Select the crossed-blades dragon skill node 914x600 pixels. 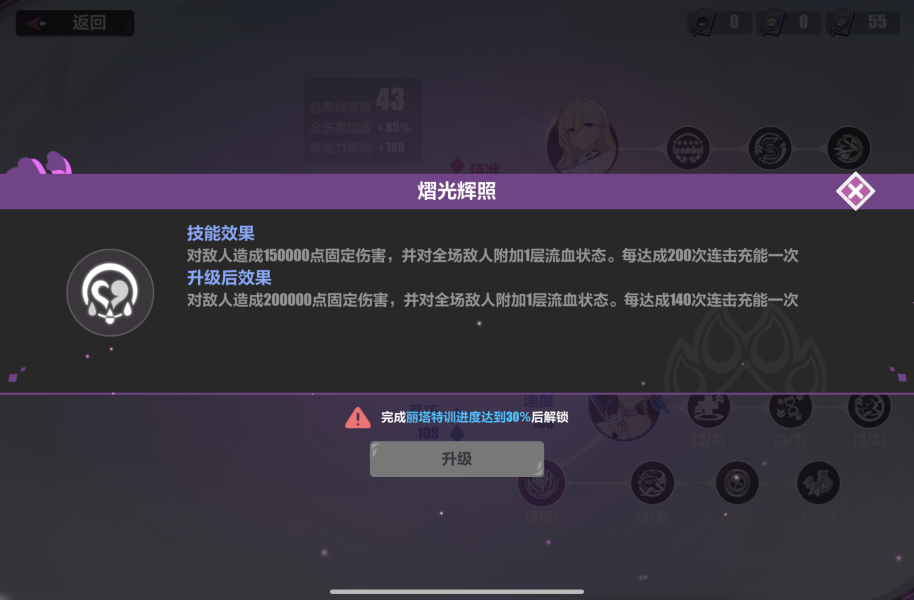[x=652, y=483]
